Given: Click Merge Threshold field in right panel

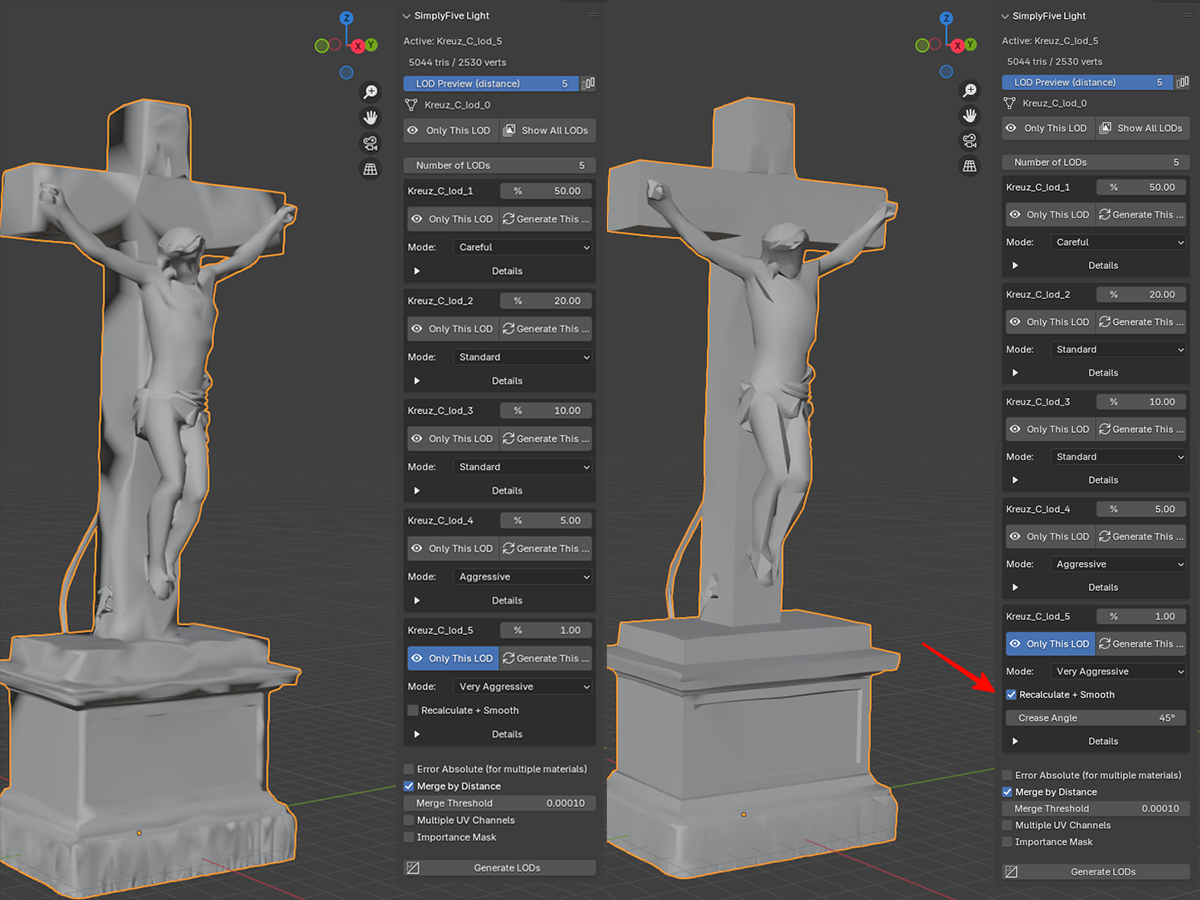Looking at the screenshot, I should pyautogui.click(x=1096, y=809).
